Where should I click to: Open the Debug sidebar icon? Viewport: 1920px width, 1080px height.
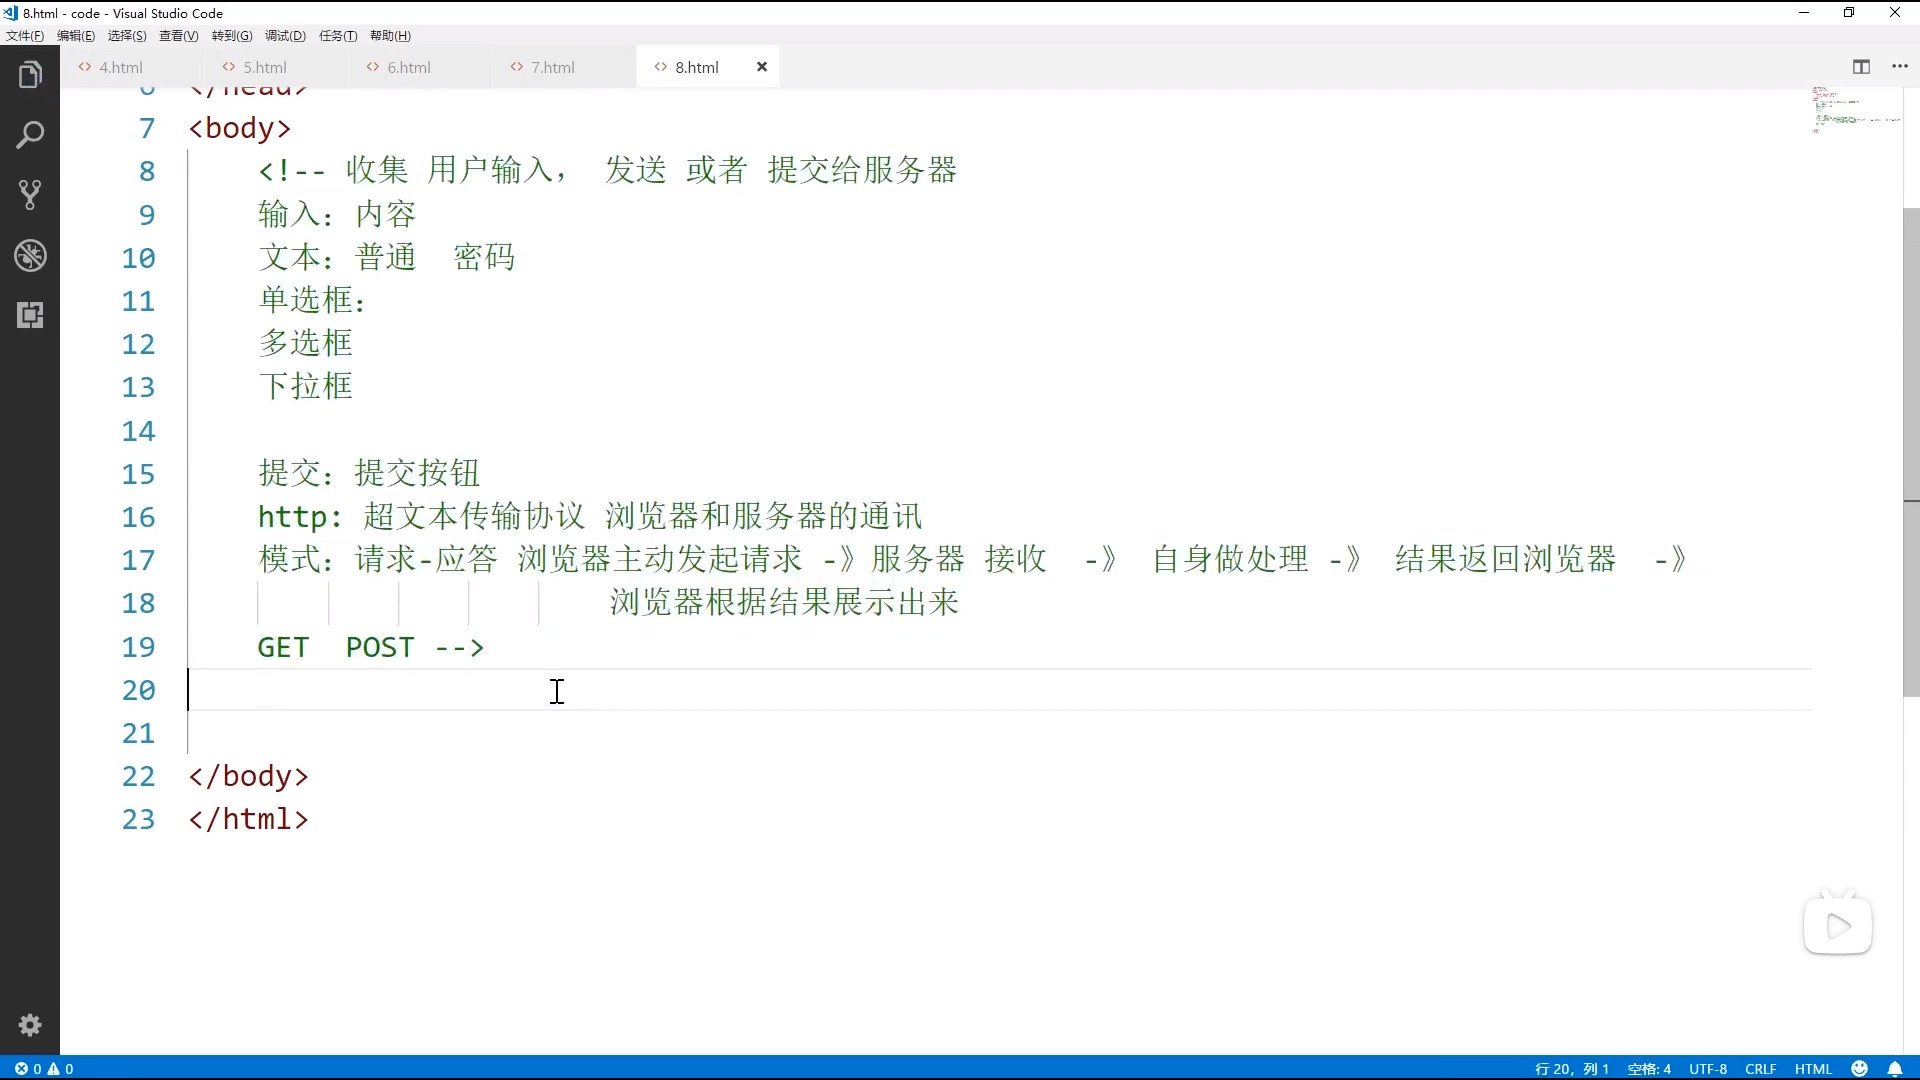coord(30,256)
